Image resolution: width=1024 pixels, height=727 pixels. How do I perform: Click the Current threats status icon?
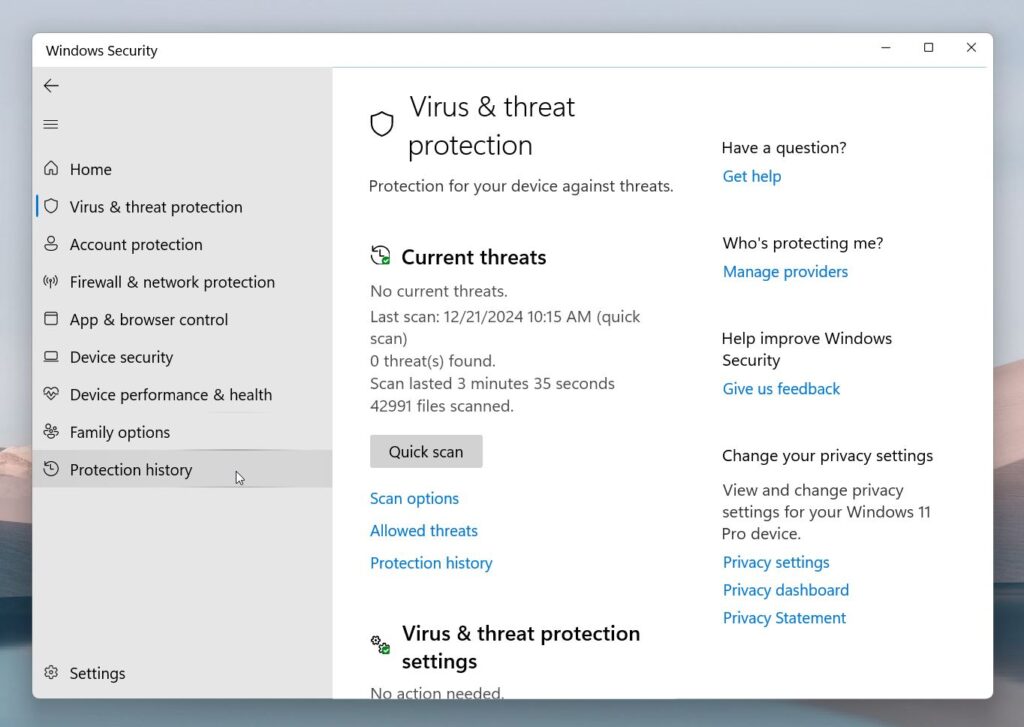[x=379, y=255]
